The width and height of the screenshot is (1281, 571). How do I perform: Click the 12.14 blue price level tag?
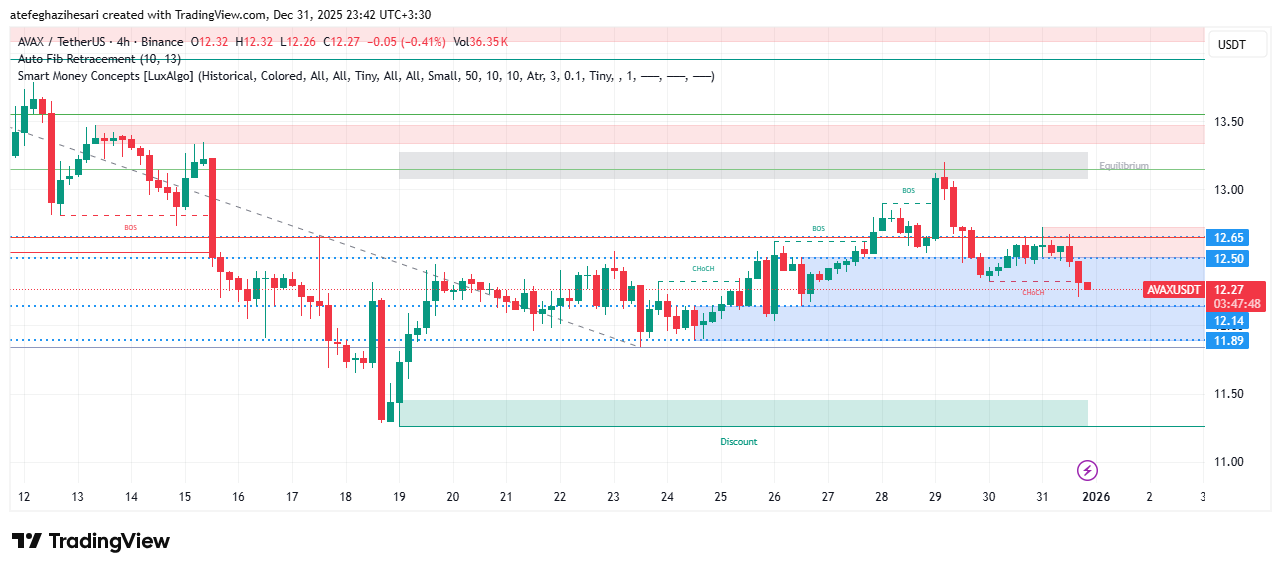1228,321
